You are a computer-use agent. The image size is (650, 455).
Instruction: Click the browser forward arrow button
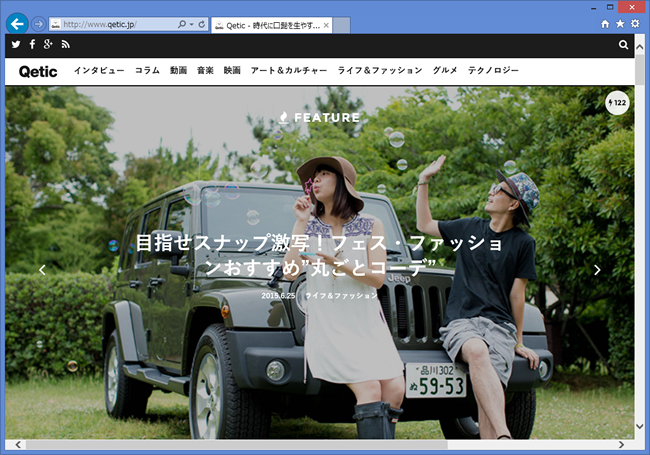click(x=38, y=23)
